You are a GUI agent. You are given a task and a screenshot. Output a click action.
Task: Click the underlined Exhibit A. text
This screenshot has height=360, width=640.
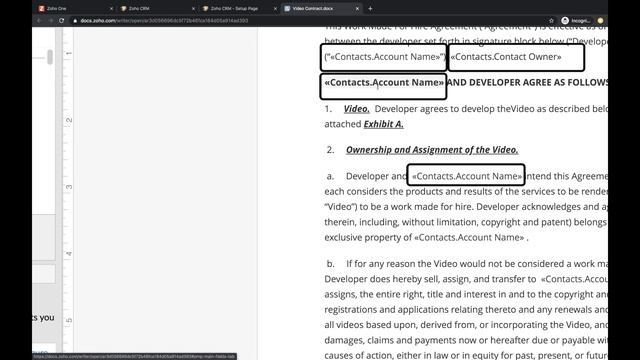click(x=384, y=124)
